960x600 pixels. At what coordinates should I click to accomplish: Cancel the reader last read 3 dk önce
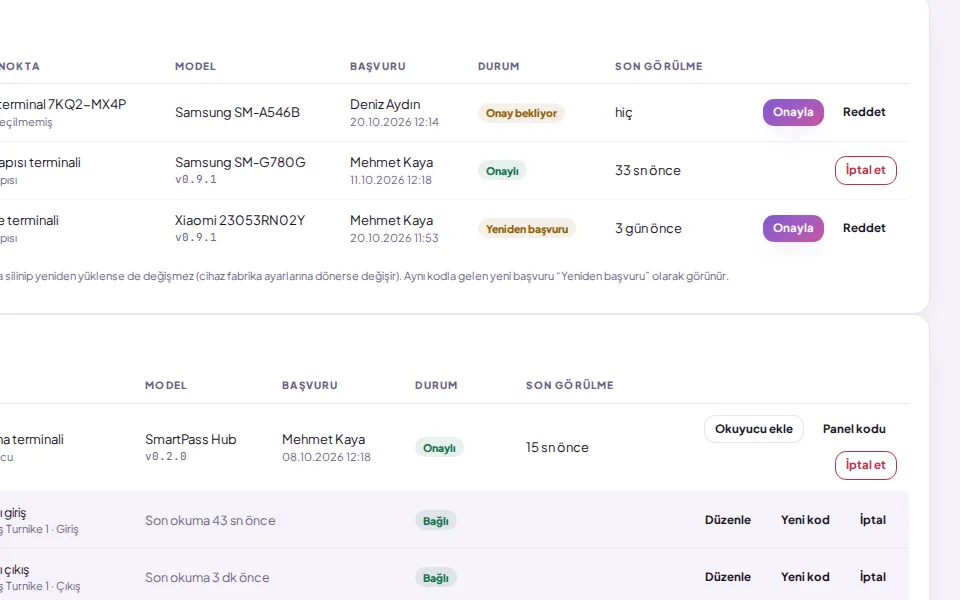872,577
